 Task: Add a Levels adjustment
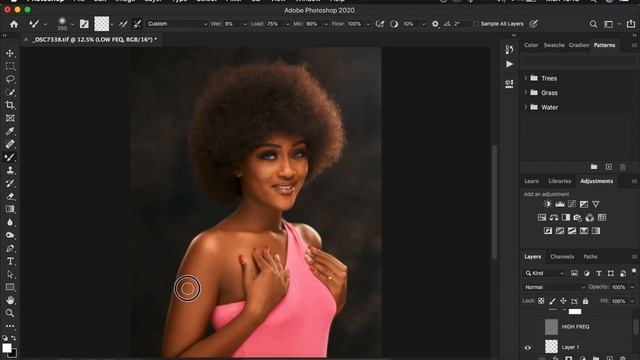click(x=560, y=204)
